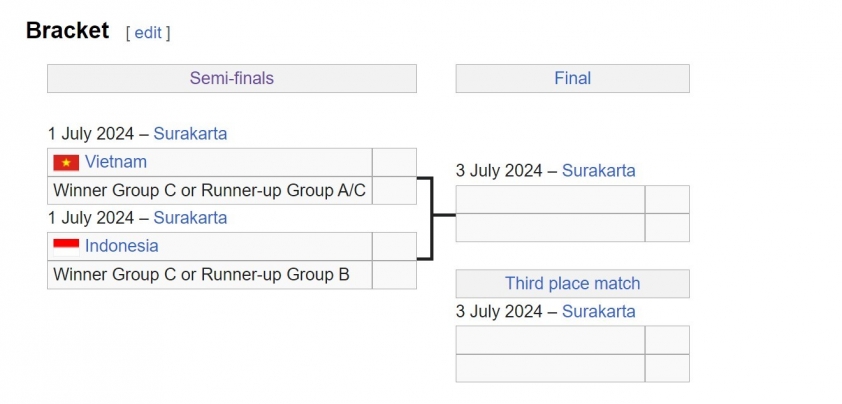Select the Winner Group C or Runner-up Group B cell

click(209, 275)
